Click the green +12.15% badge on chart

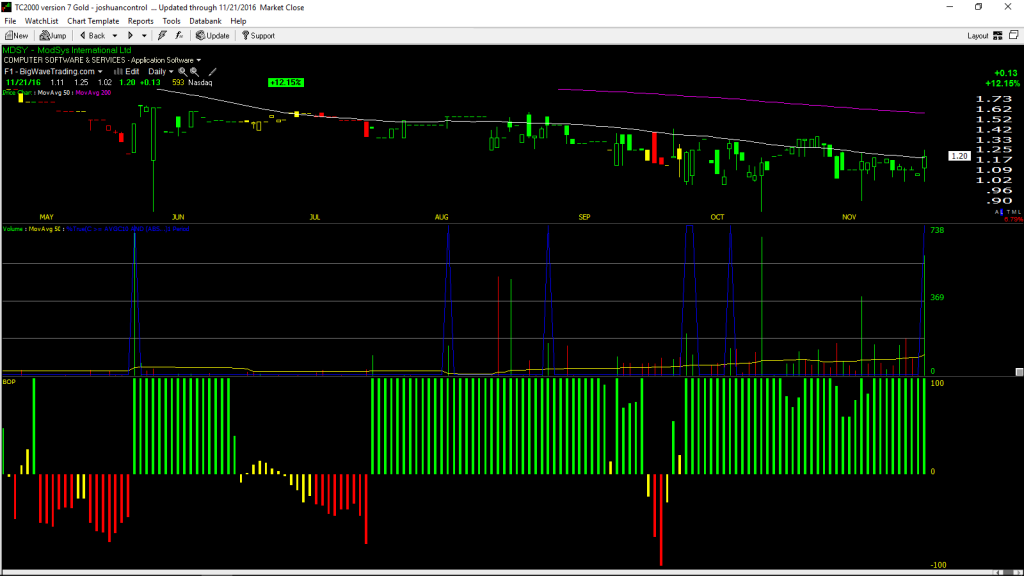[x=286, y=82]
